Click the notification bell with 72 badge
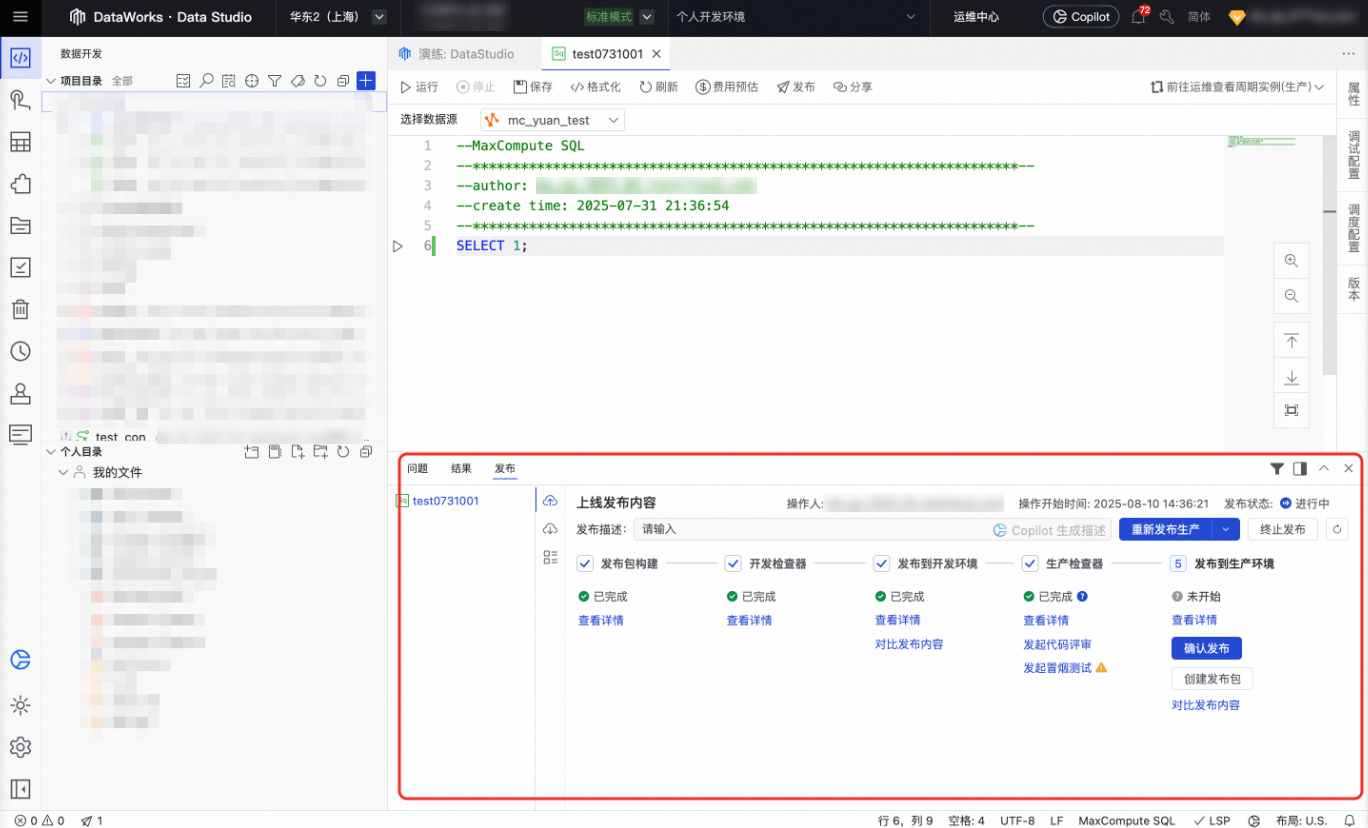Screen dimensions: 1368x828 (1138, 17)
